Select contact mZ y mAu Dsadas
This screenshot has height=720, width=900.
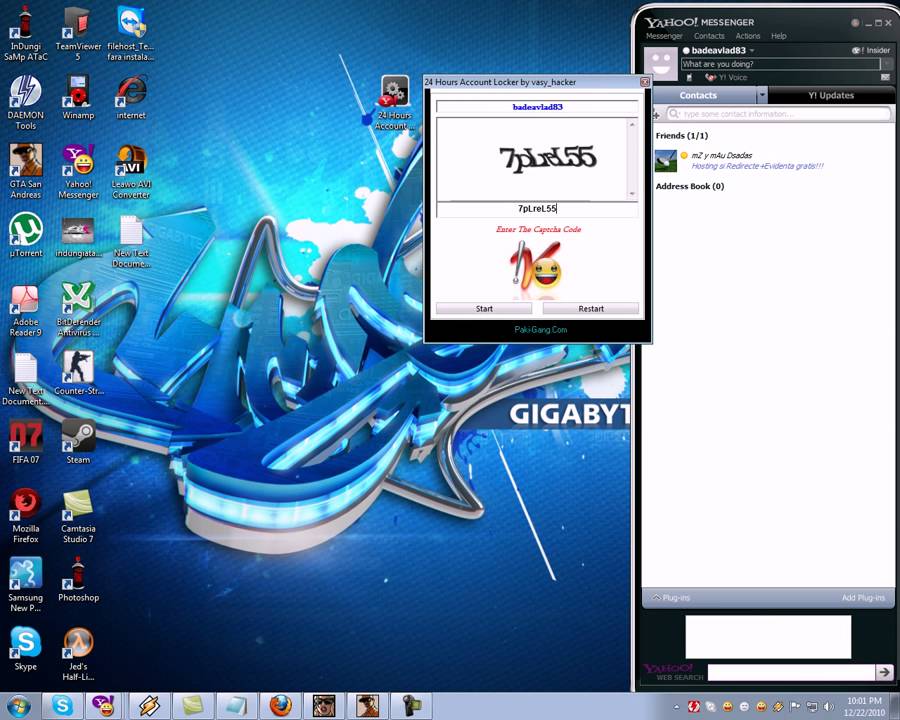(721, 155)
